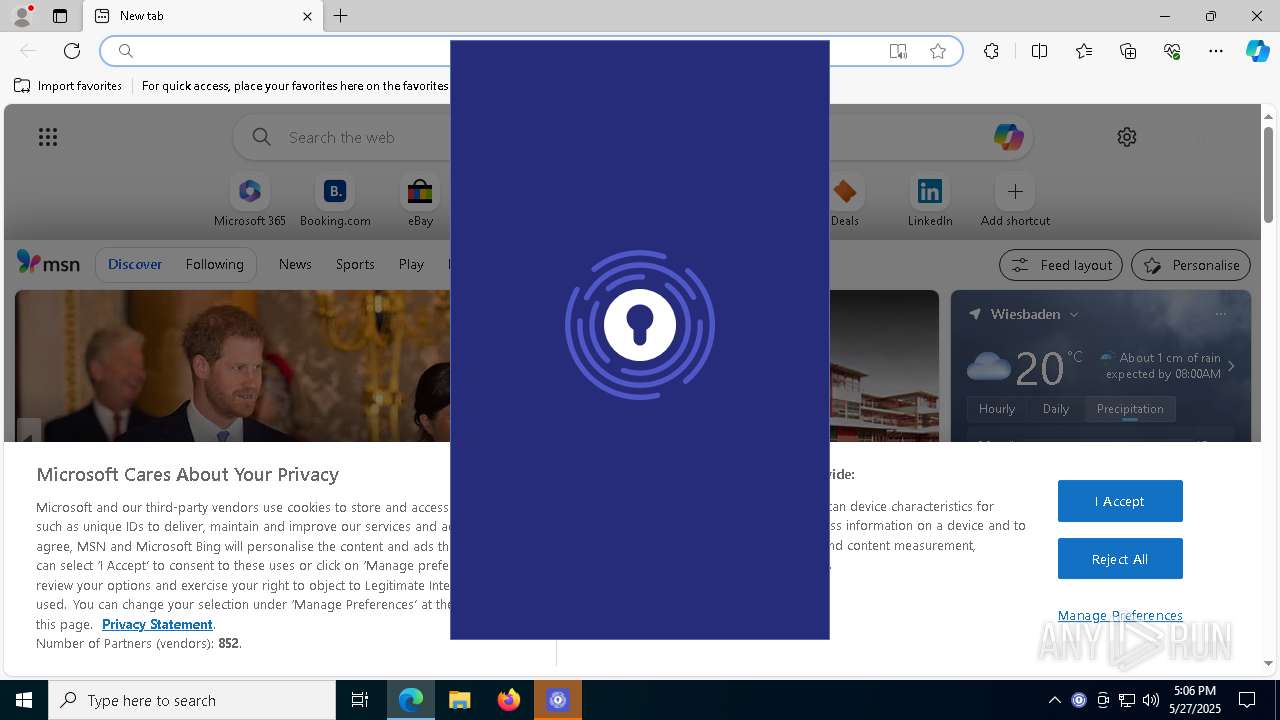1280x720 pixels.
Task: Open the LinkedIn shortcut
Action: click(930, 201)
